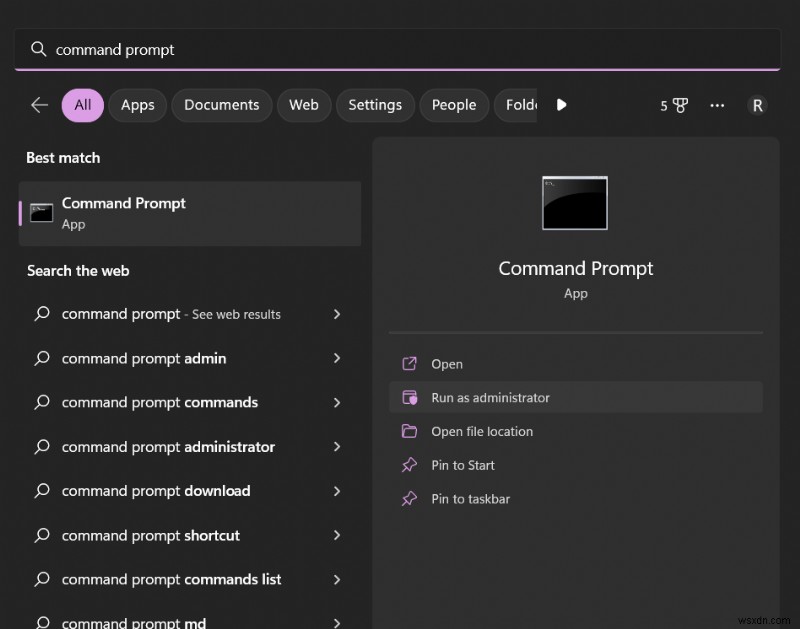Screen dimensions: 800x629
Task: Click 'command prompt admin' suggestion text
Action: click(x=144, y=359)
